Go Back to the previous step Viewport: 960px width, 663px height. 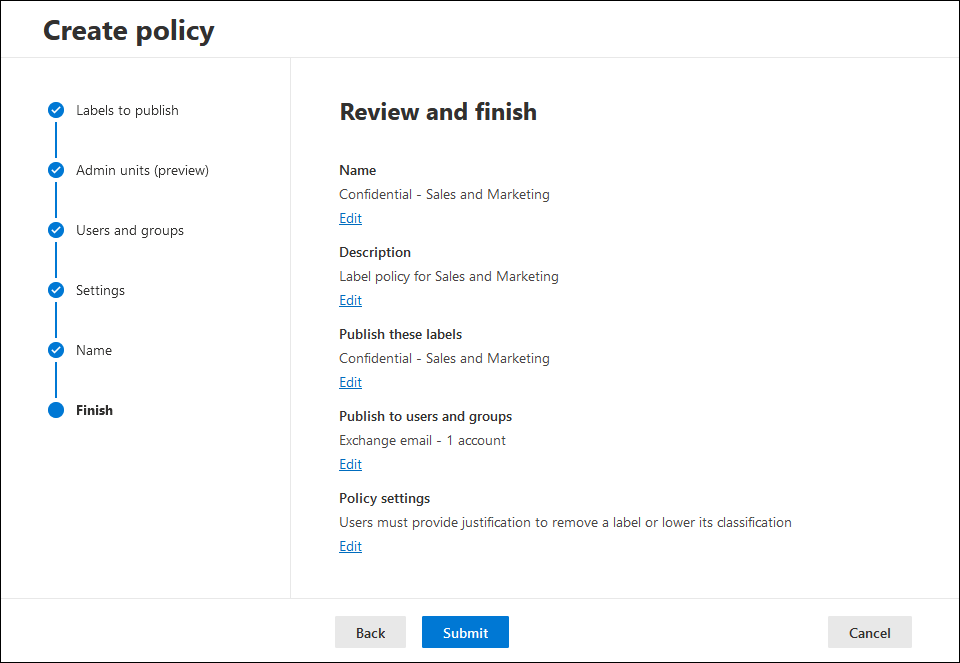click(x=370, y=632)
